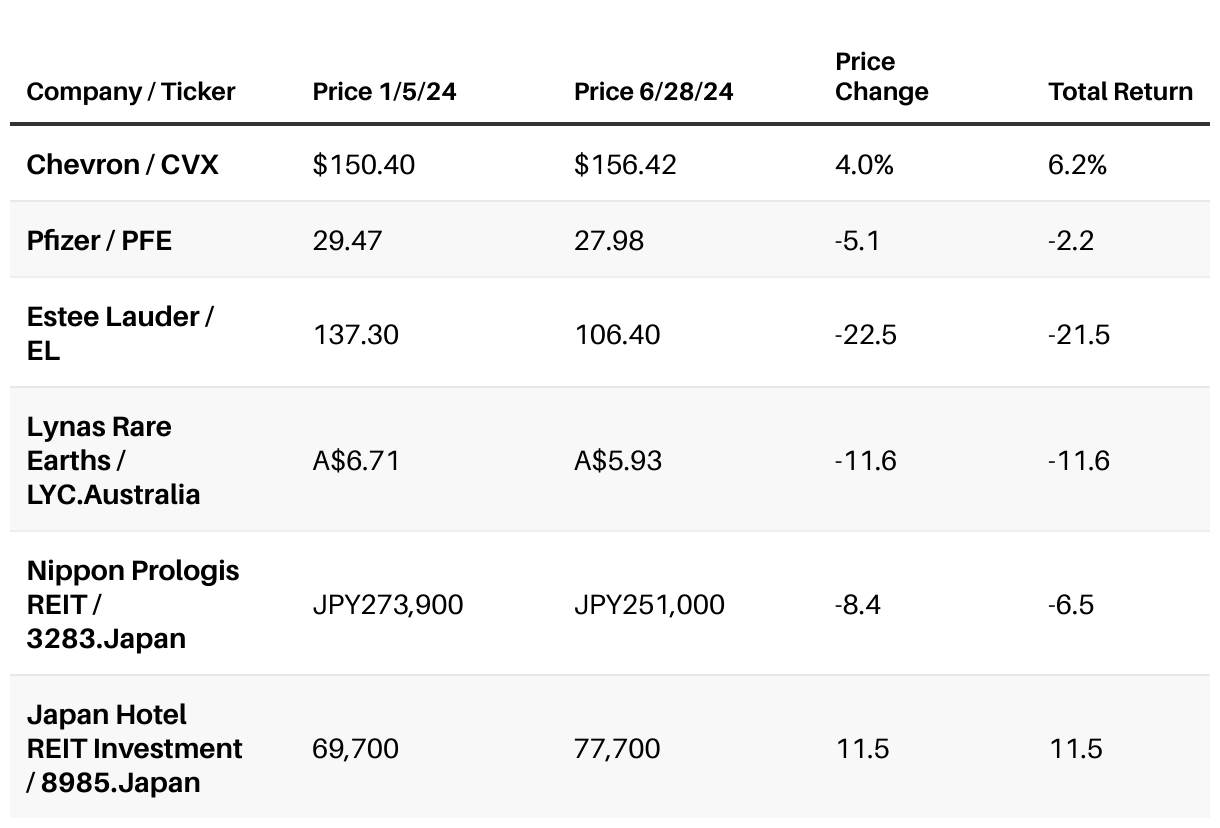The height and width of the screenshot is (828, 1220).
Task: Select the Total Return column header
Action: coord(1120,92)
